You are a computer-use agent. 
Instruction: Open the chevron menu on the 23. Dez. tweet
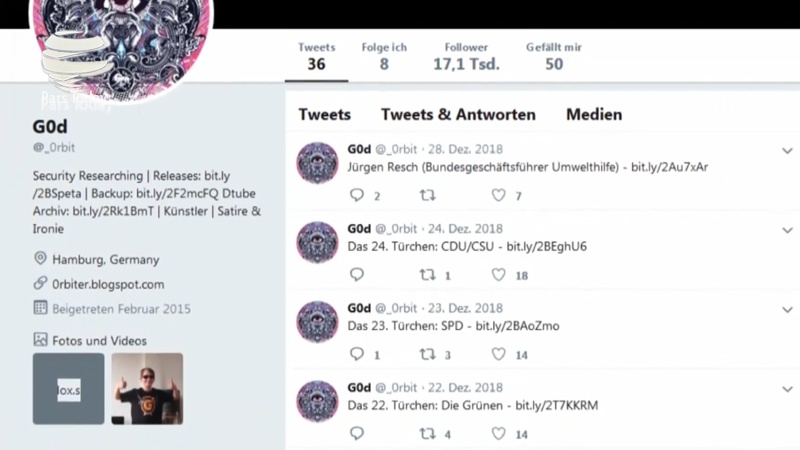coord(787,310)
